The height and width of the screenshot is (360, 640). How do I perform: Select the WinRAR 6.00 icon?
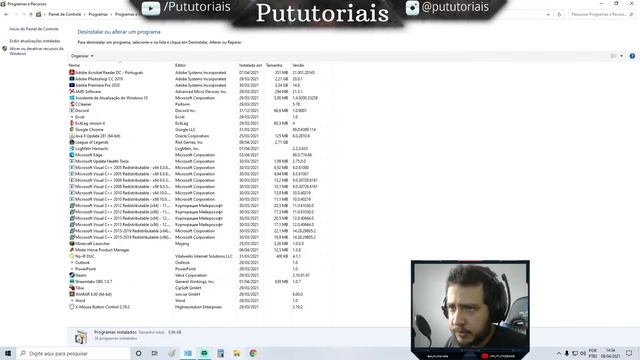72,294
